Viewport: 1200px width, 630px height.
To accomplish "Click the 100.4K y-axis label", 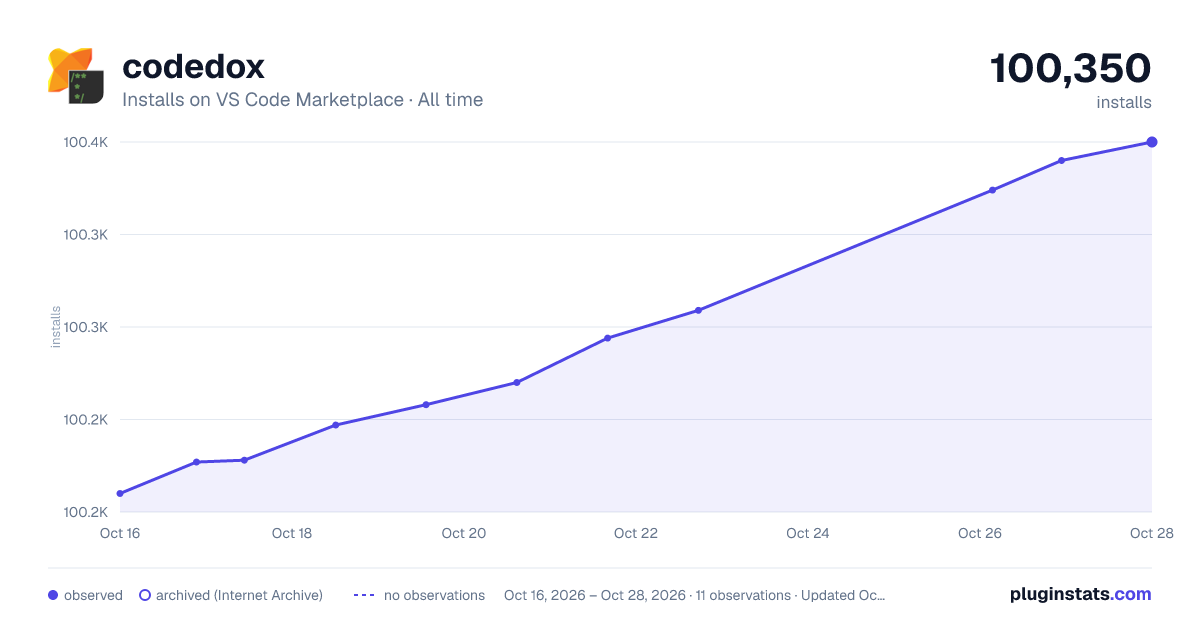I will point(86,142).
